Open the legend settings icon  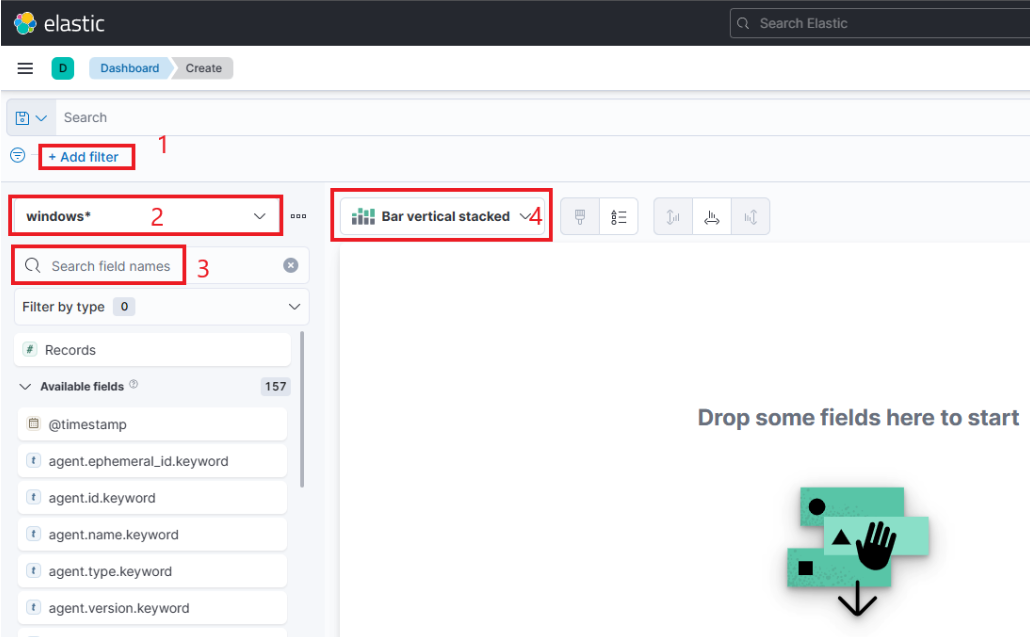(x=619, y=216)
